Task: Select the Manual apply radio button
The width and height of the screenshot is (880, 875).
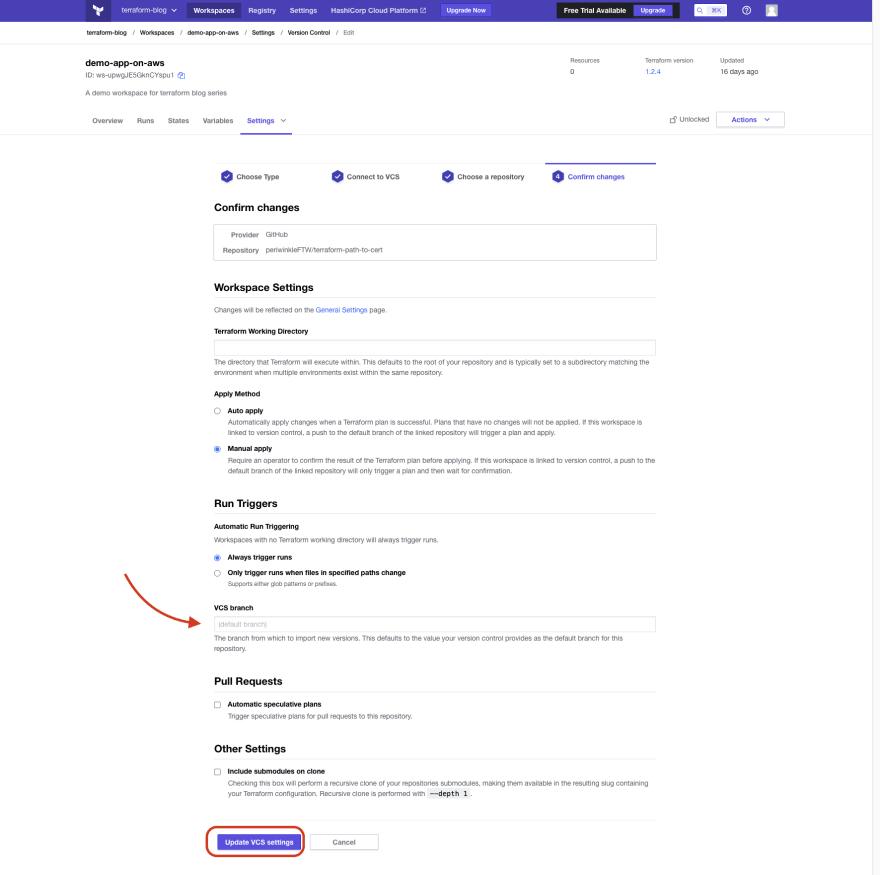Action: pyautogui.click(x=217, y=449)
